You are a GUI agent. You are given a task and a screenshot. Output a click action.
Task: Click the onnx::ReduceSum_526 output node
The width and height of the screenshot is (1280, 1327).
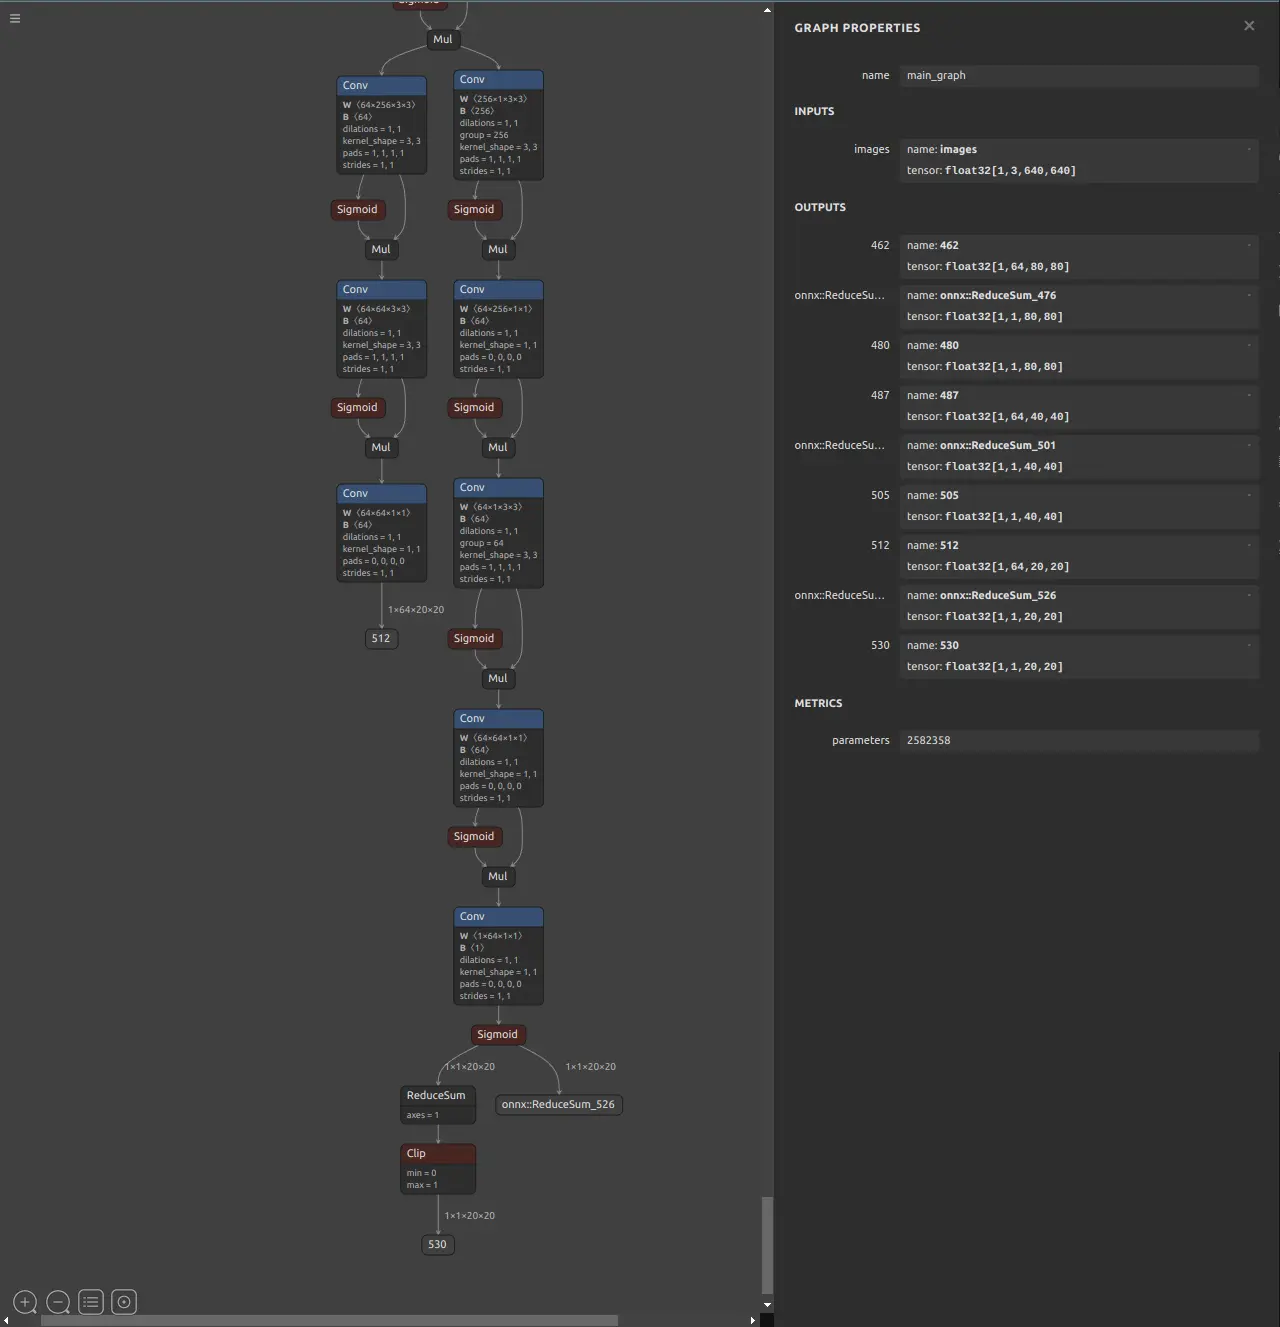[x=558, y=1105]
